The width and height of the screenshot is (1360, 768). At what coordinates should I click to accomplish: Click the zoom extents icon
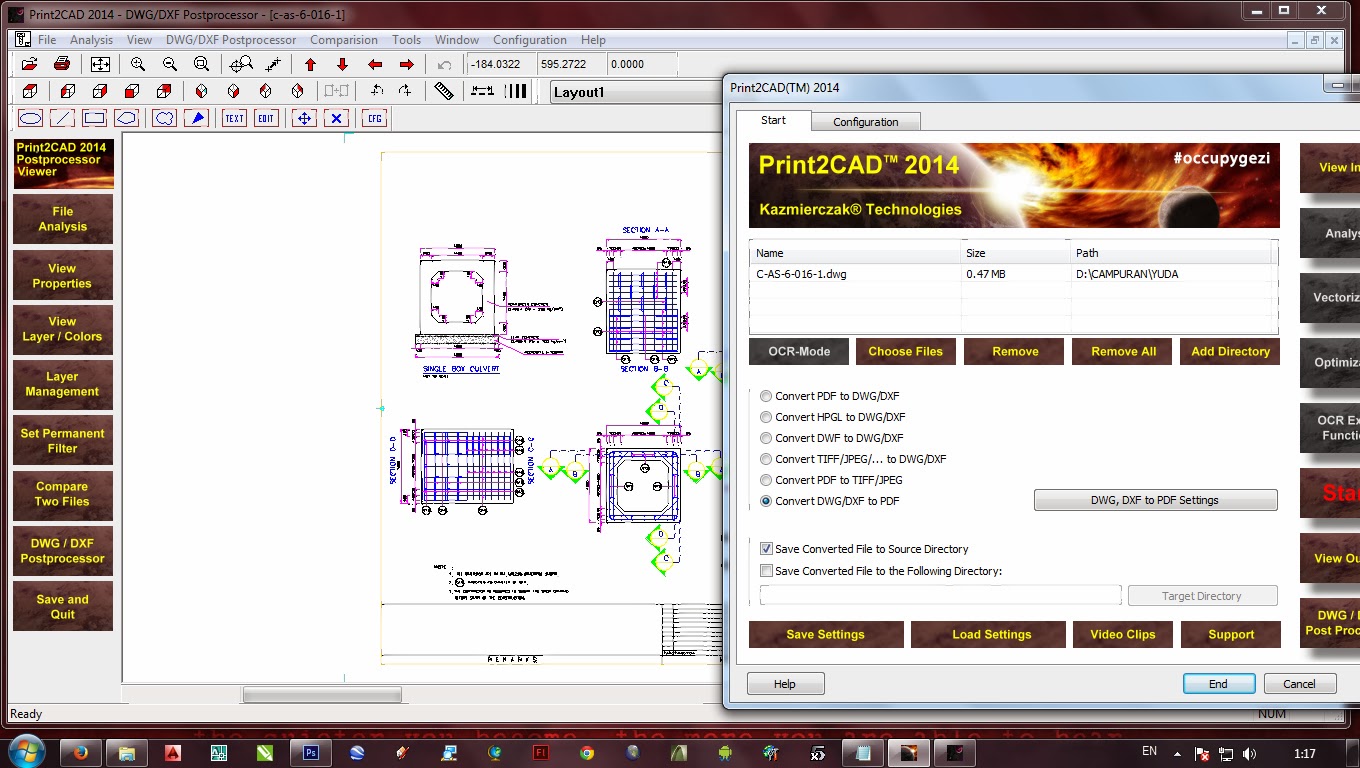coord(100,64)
